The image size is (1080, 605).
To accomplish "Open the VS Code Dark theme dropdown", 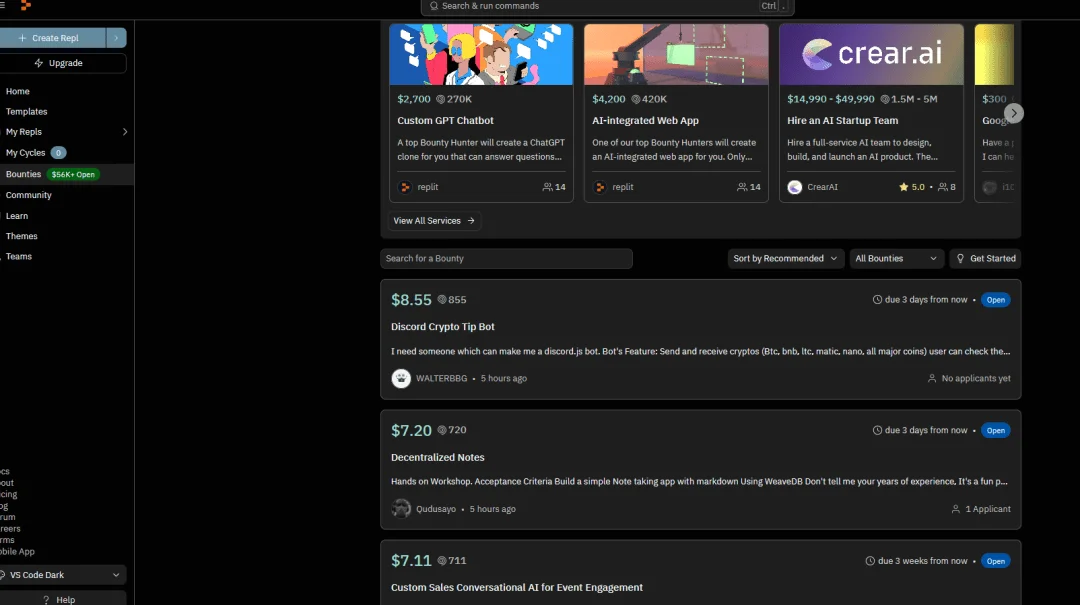I will point(63,575).
